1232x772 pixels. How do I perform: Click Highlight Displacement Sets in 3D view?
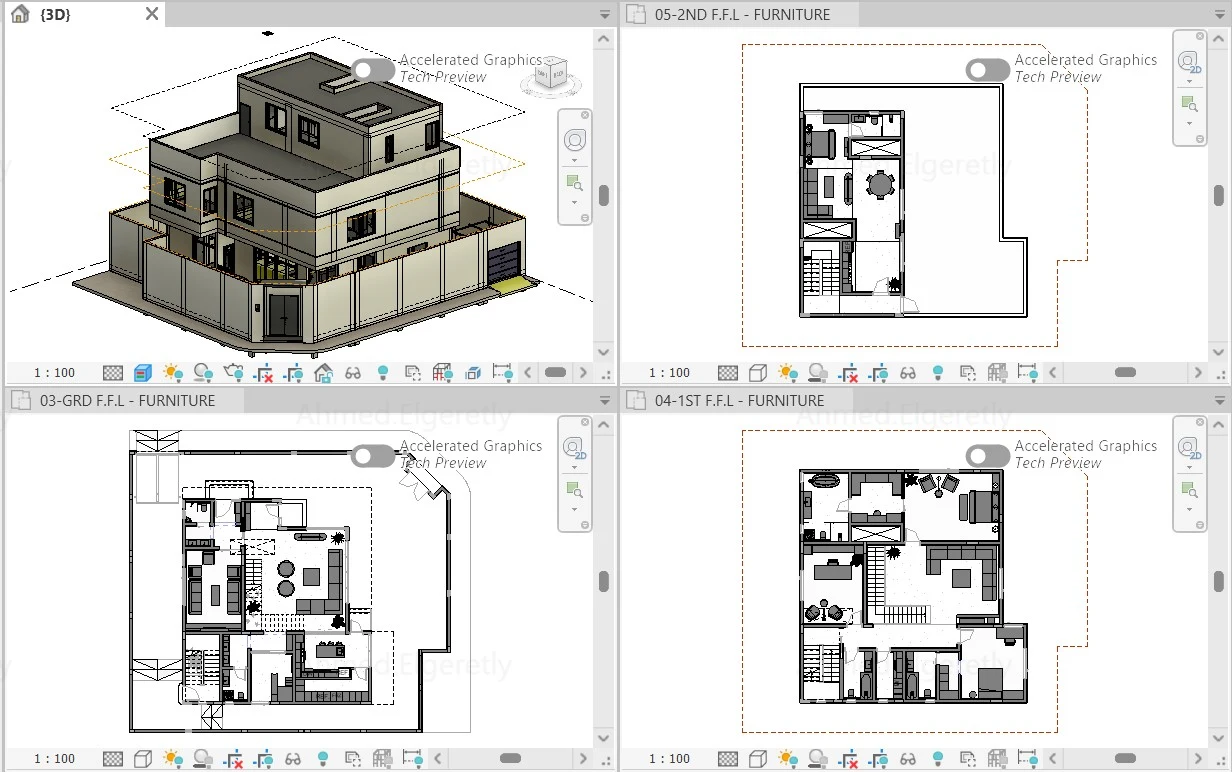click(472, 373)
